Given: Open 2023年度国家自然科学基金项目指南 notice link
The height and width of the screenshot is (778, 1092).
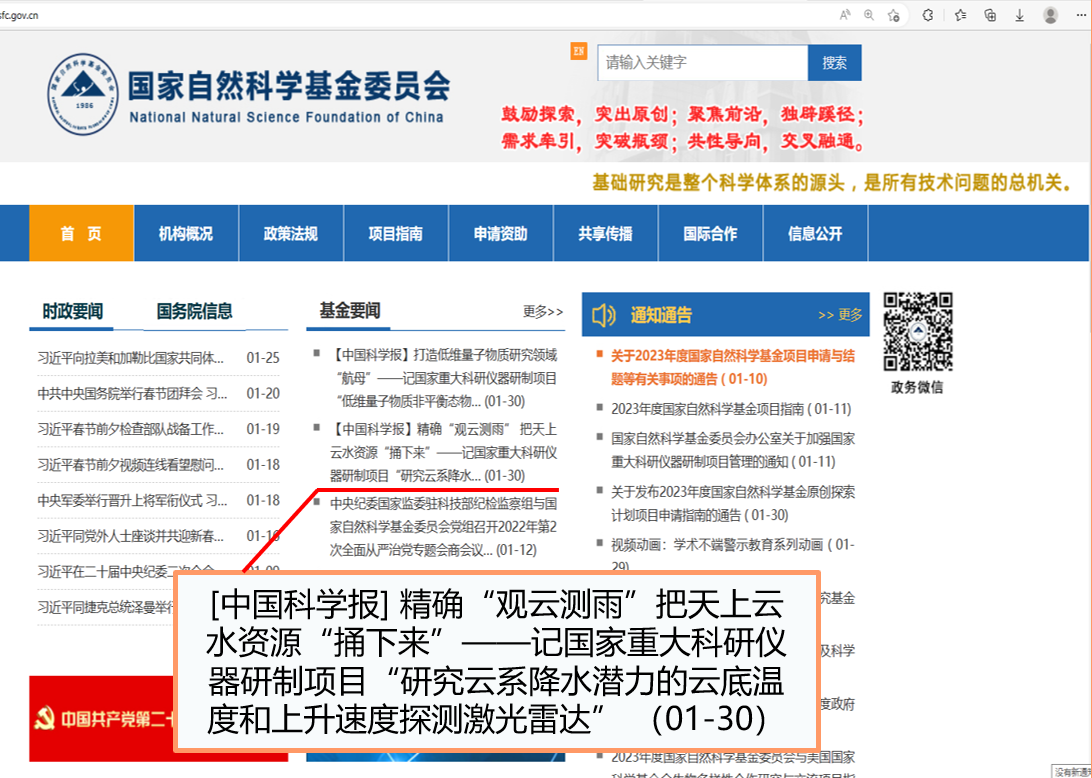Looking at the screenshot, I should tap(730, 408).
